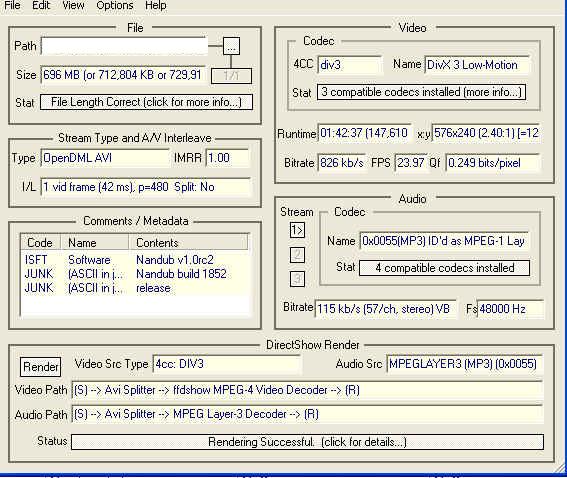Click the Contents column header in metadata
The height and width of the screenshot is (478, 567).
pyautogui.click(x=188, y=243)
